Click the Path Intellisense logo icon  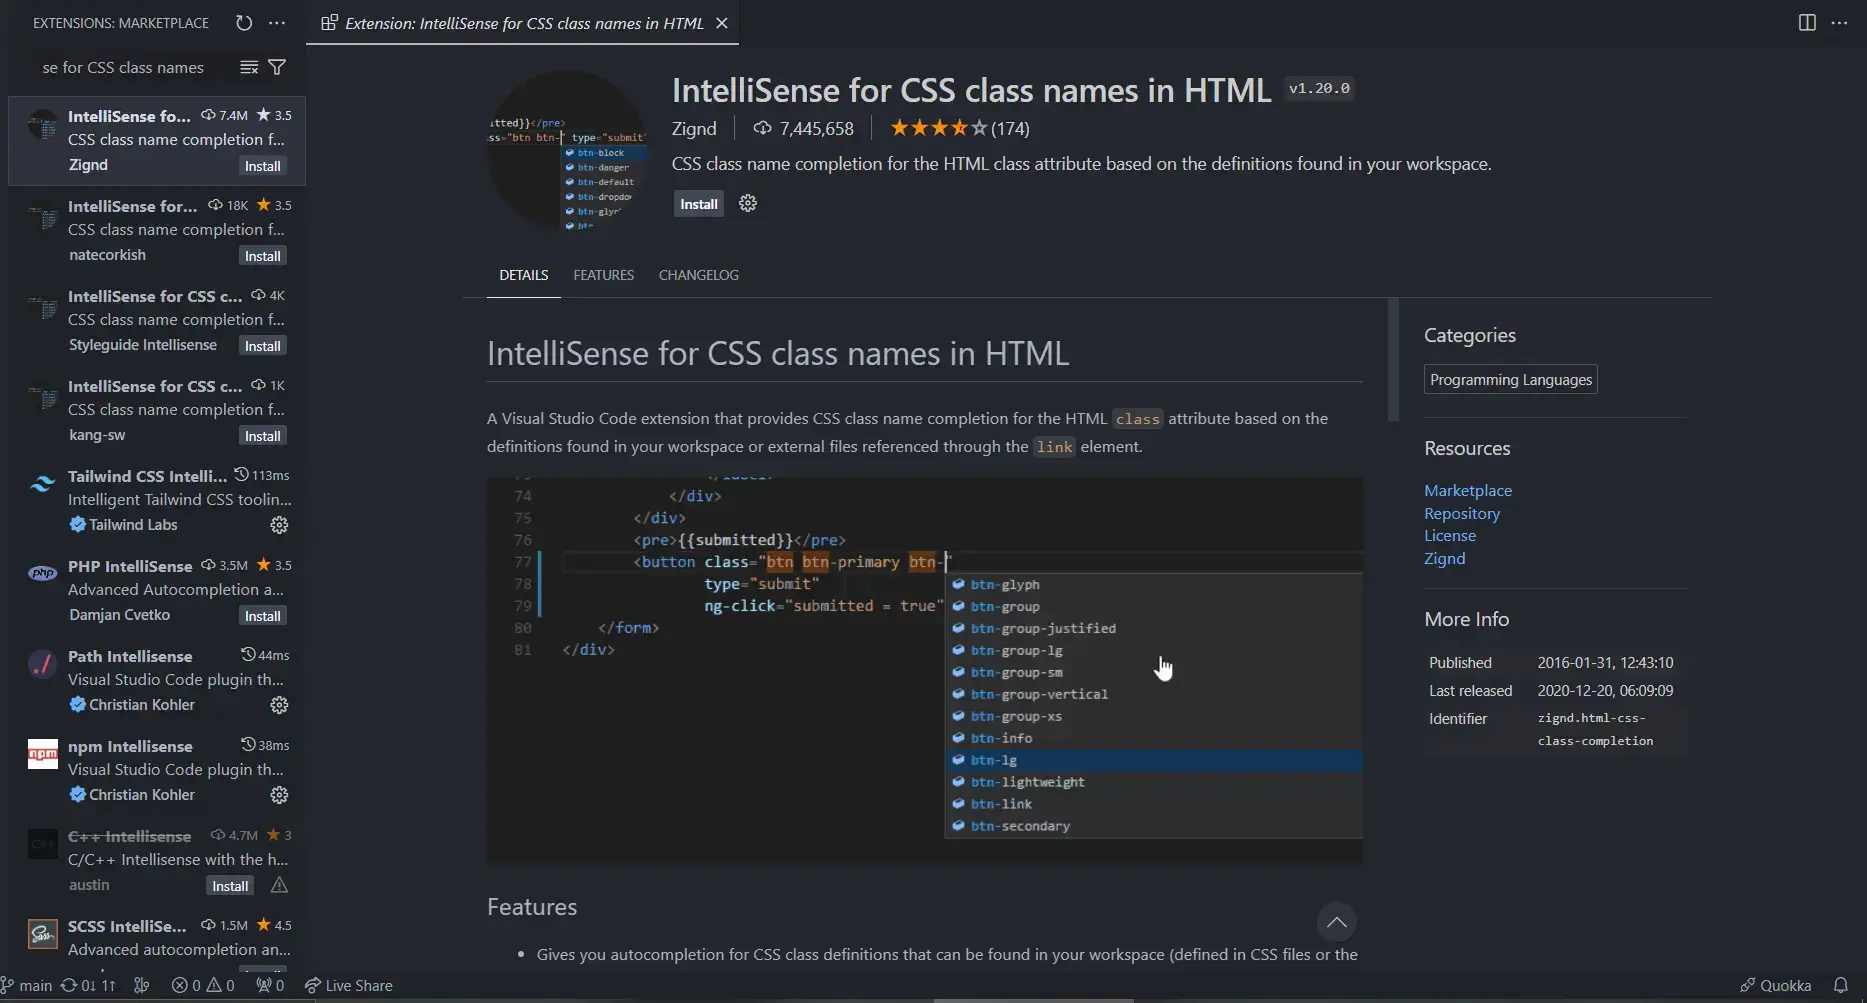[42, 664]
